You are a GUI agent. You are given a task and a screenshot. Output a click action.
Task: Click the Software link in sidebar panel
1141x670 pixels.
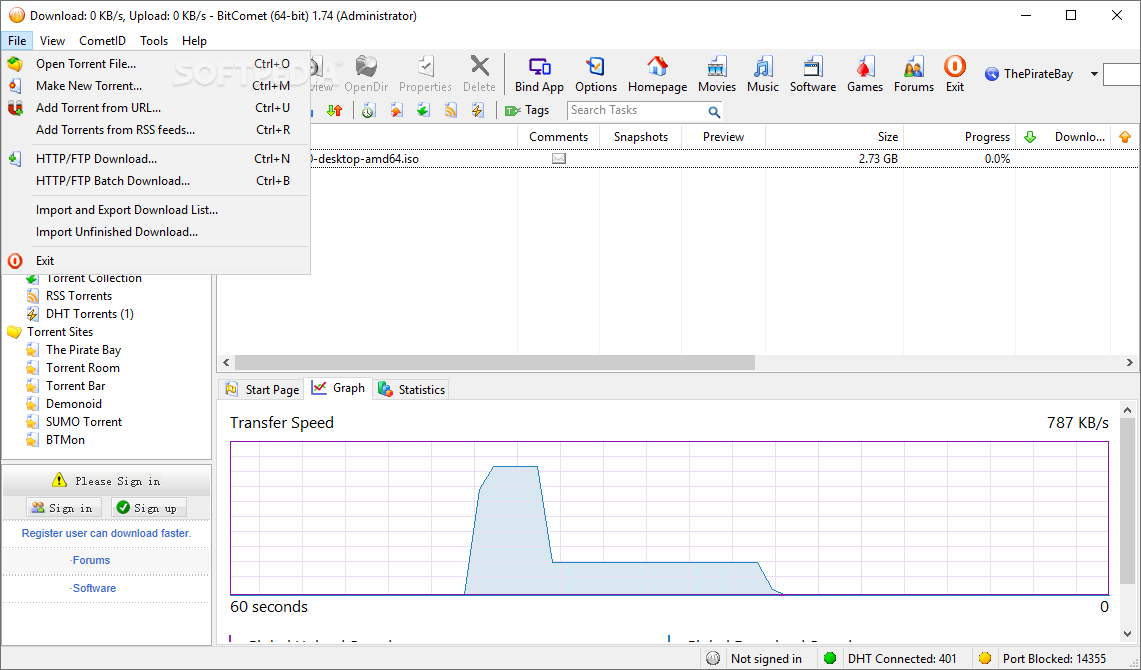pos(93,588)
